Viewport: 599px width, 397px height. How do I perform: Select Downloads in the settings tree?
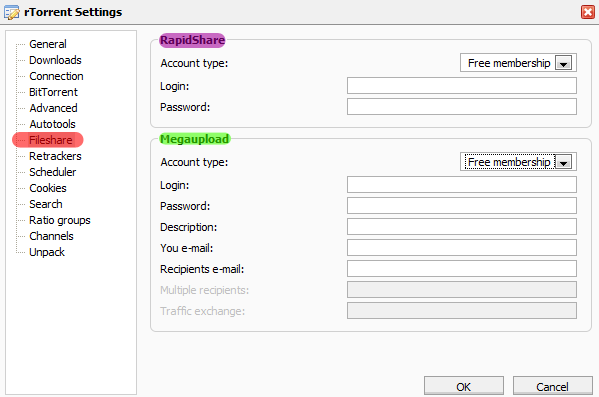tap(55, 60)
